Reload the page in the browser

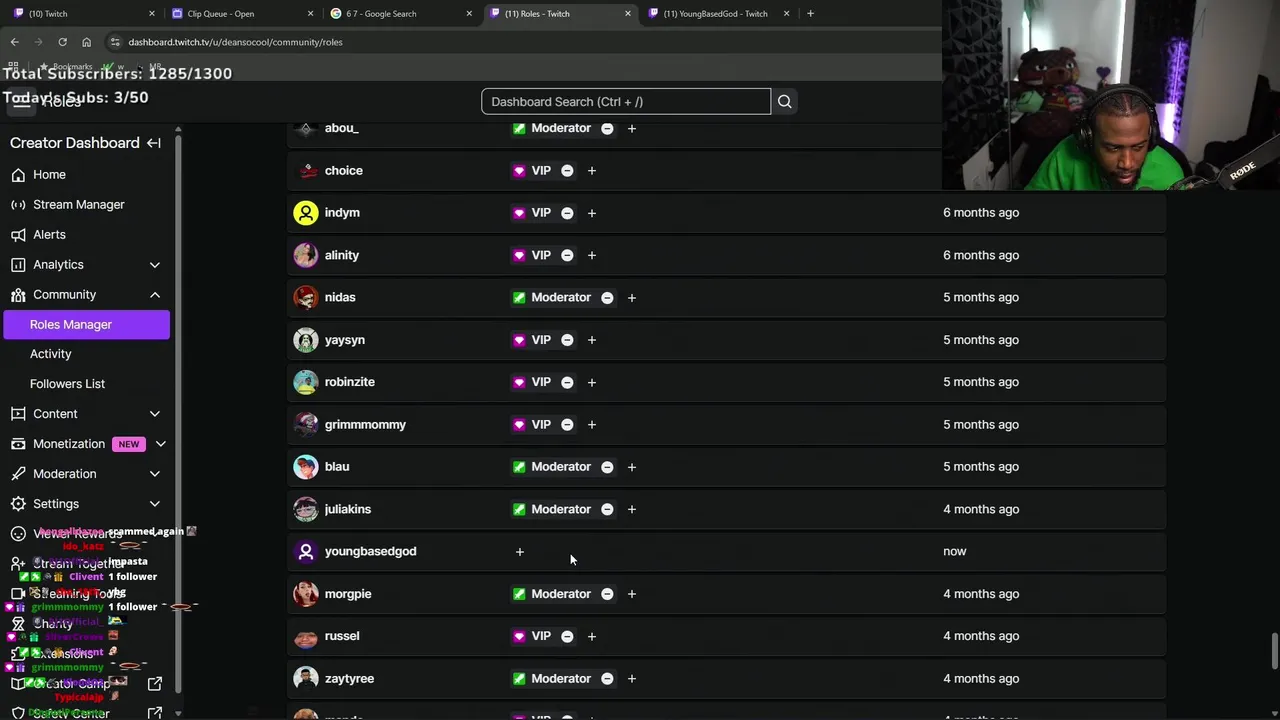(62, 42)
